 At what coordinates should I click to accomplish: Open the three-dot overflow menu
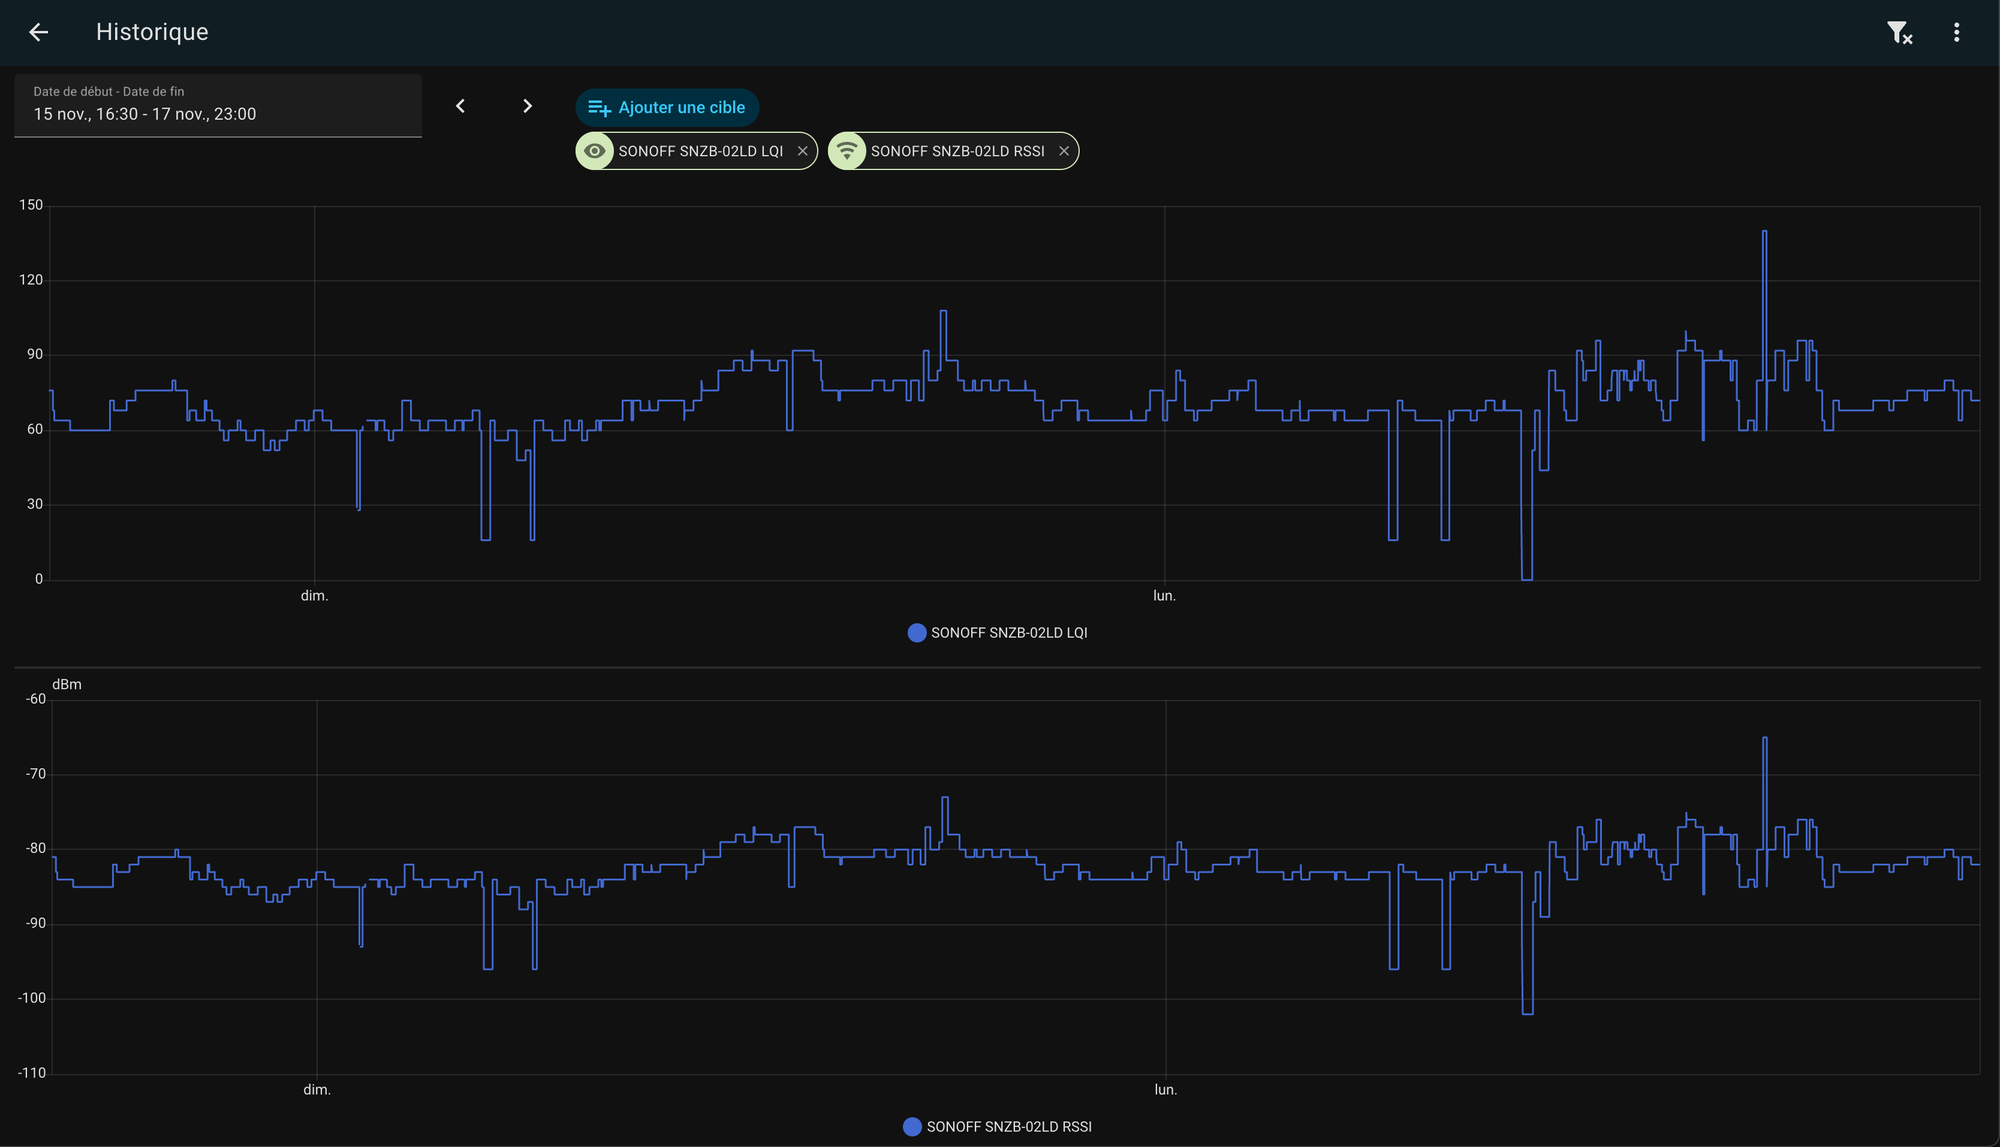pyautogui.click(x=1956, y=32)
